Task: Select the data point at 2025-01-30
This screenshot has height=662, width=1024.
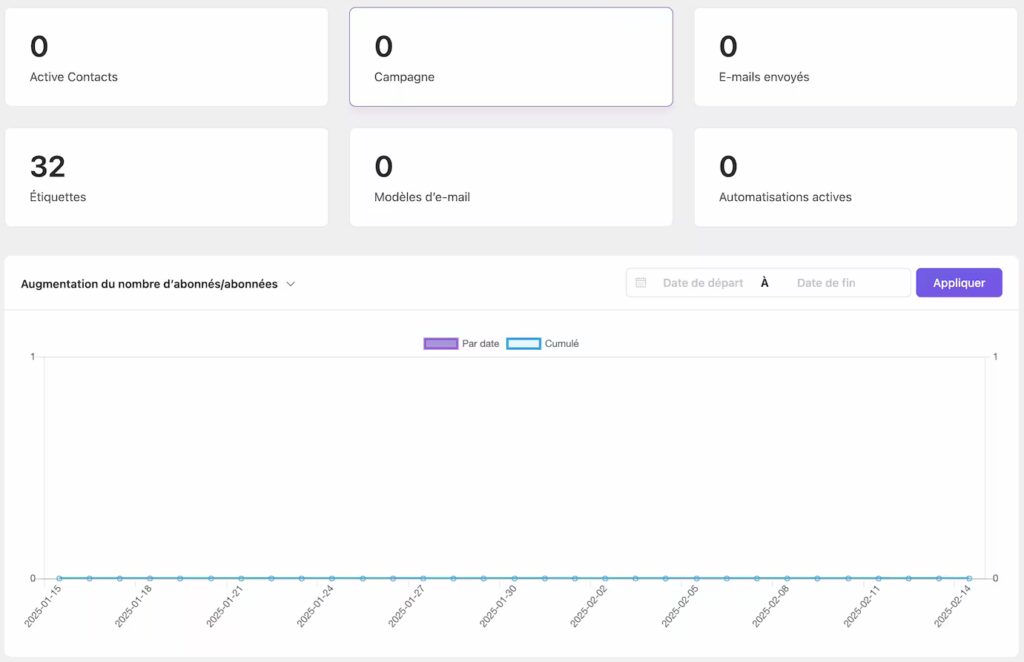Action: pos(515,578)
